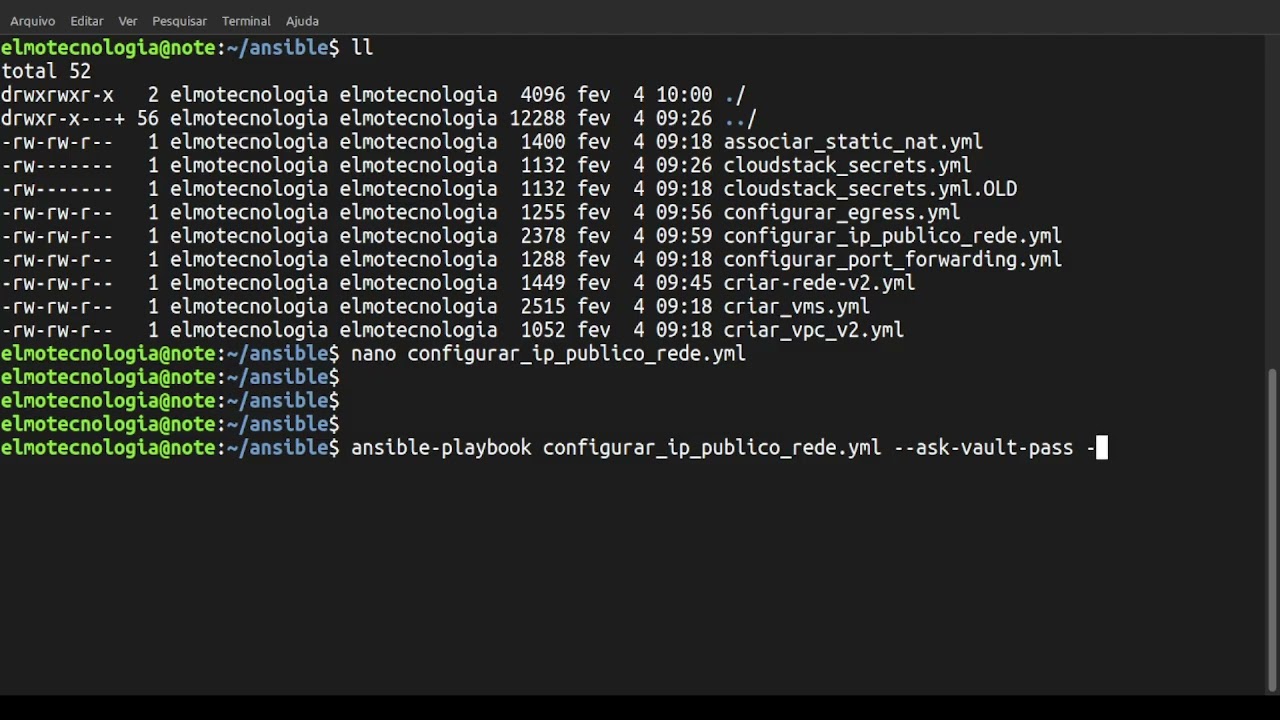Click the 'll' command text
The height and width of the screenshot is (720, 1280).
point(362,48)
